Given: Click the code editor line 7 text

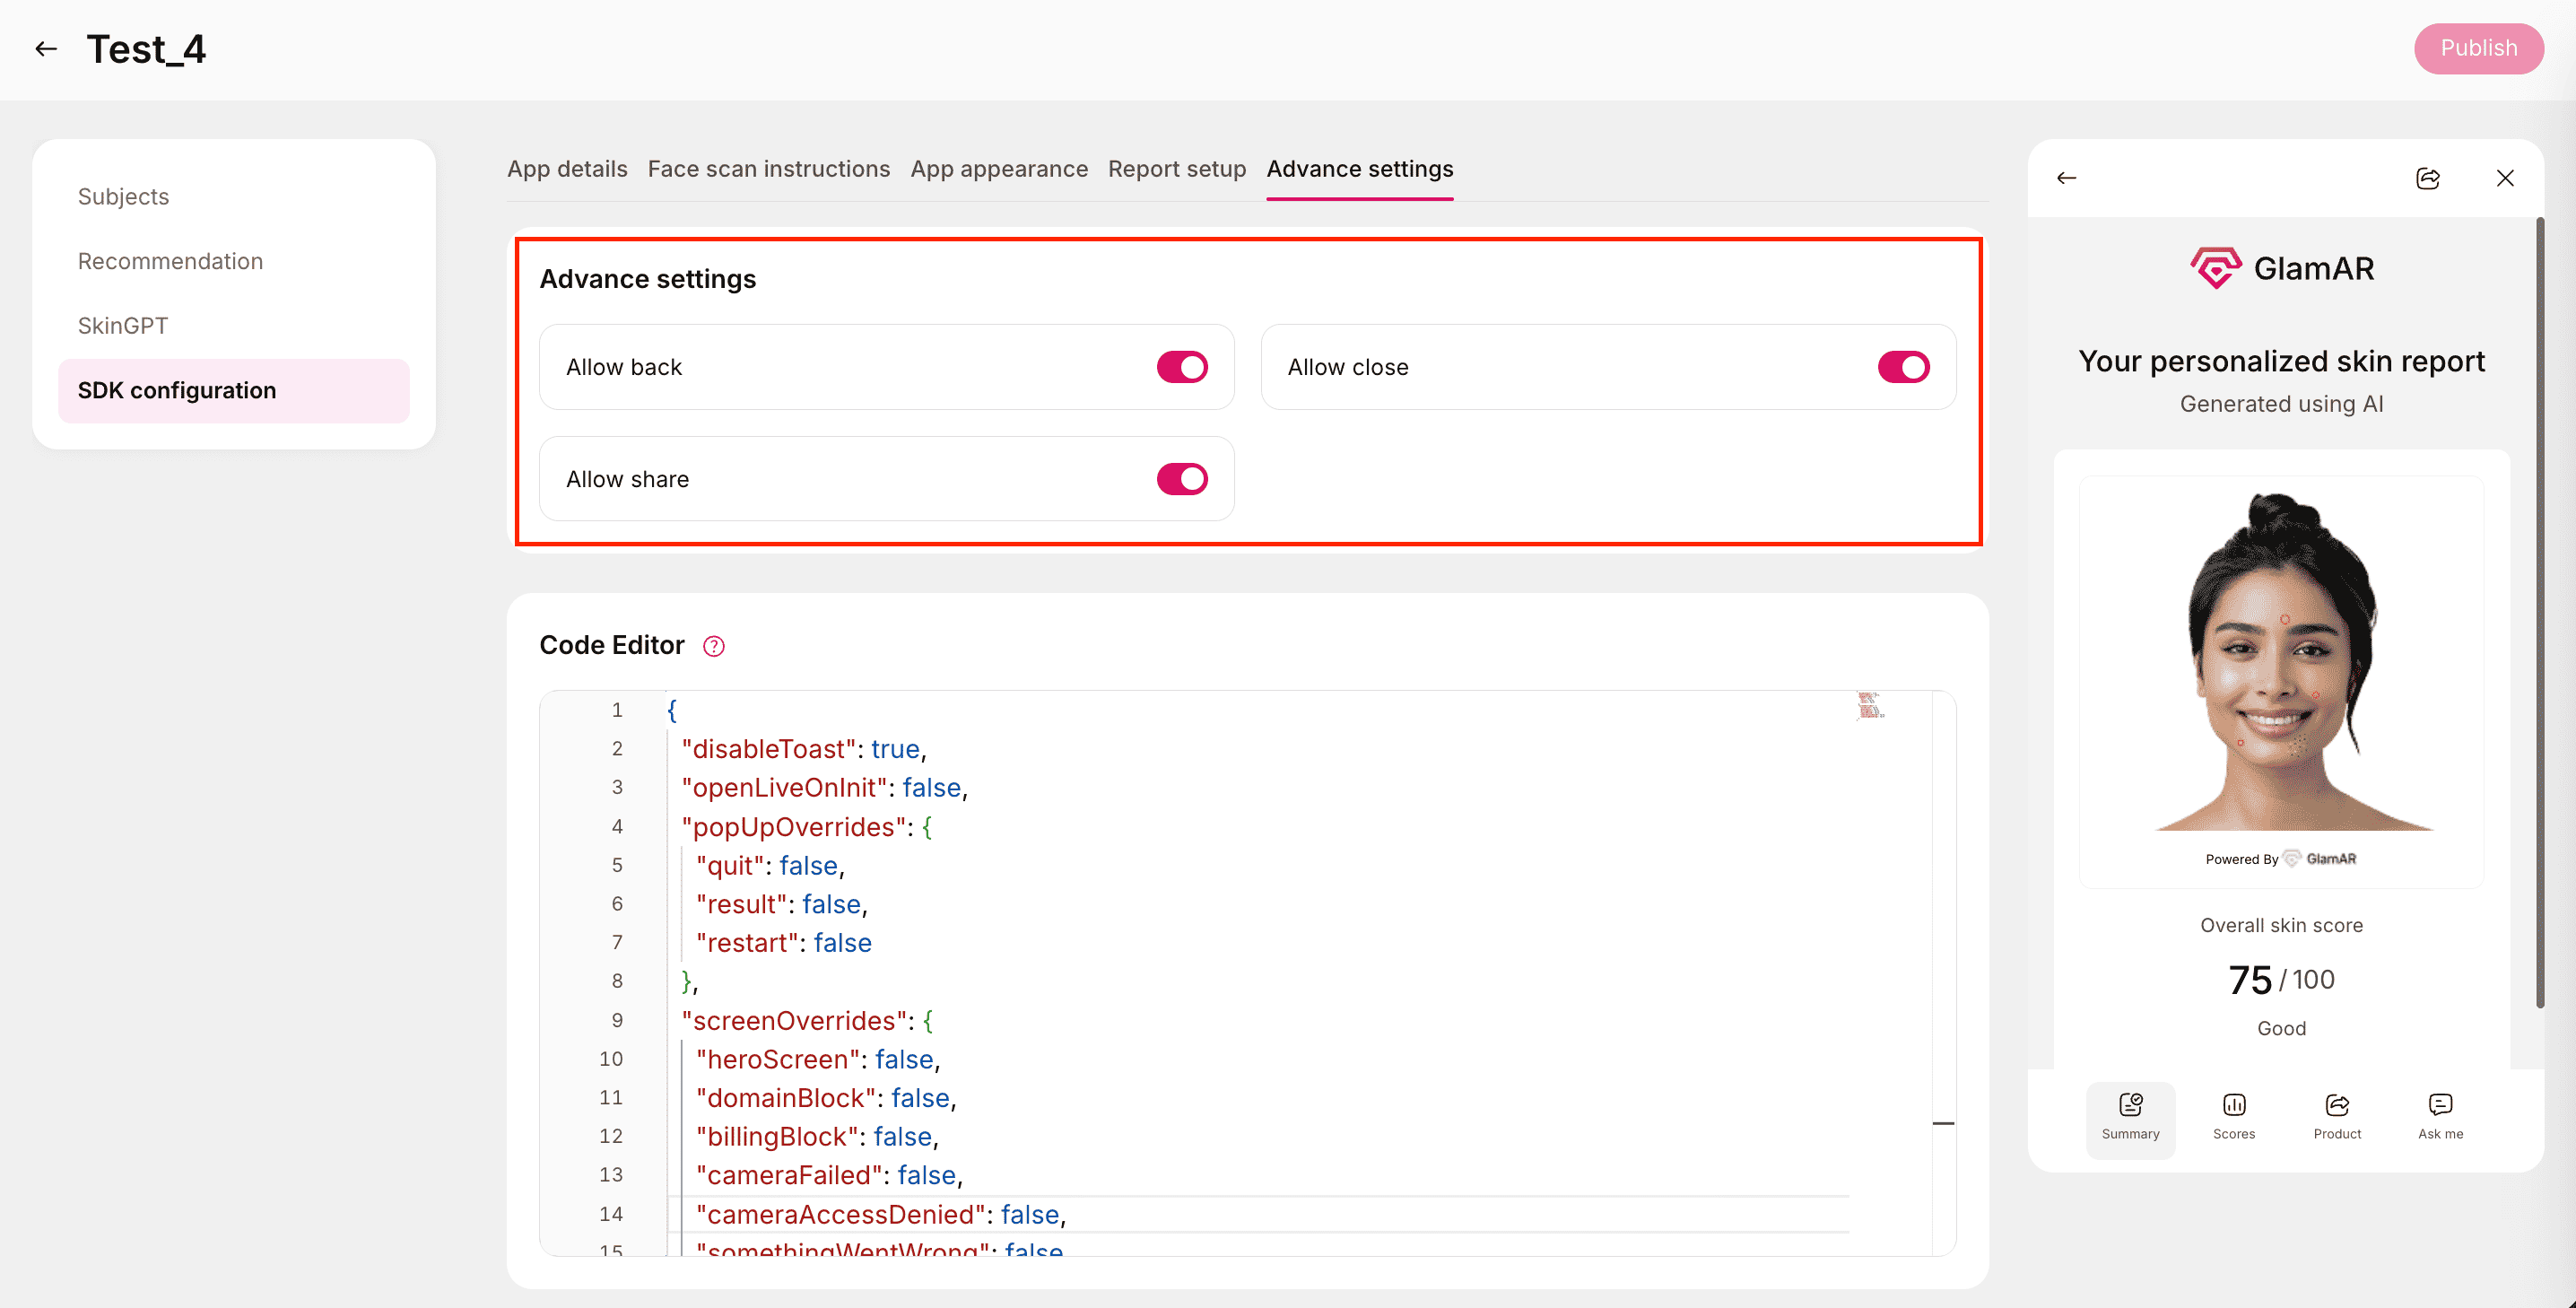Looking at the screenshot, I should tap(783, 943).
